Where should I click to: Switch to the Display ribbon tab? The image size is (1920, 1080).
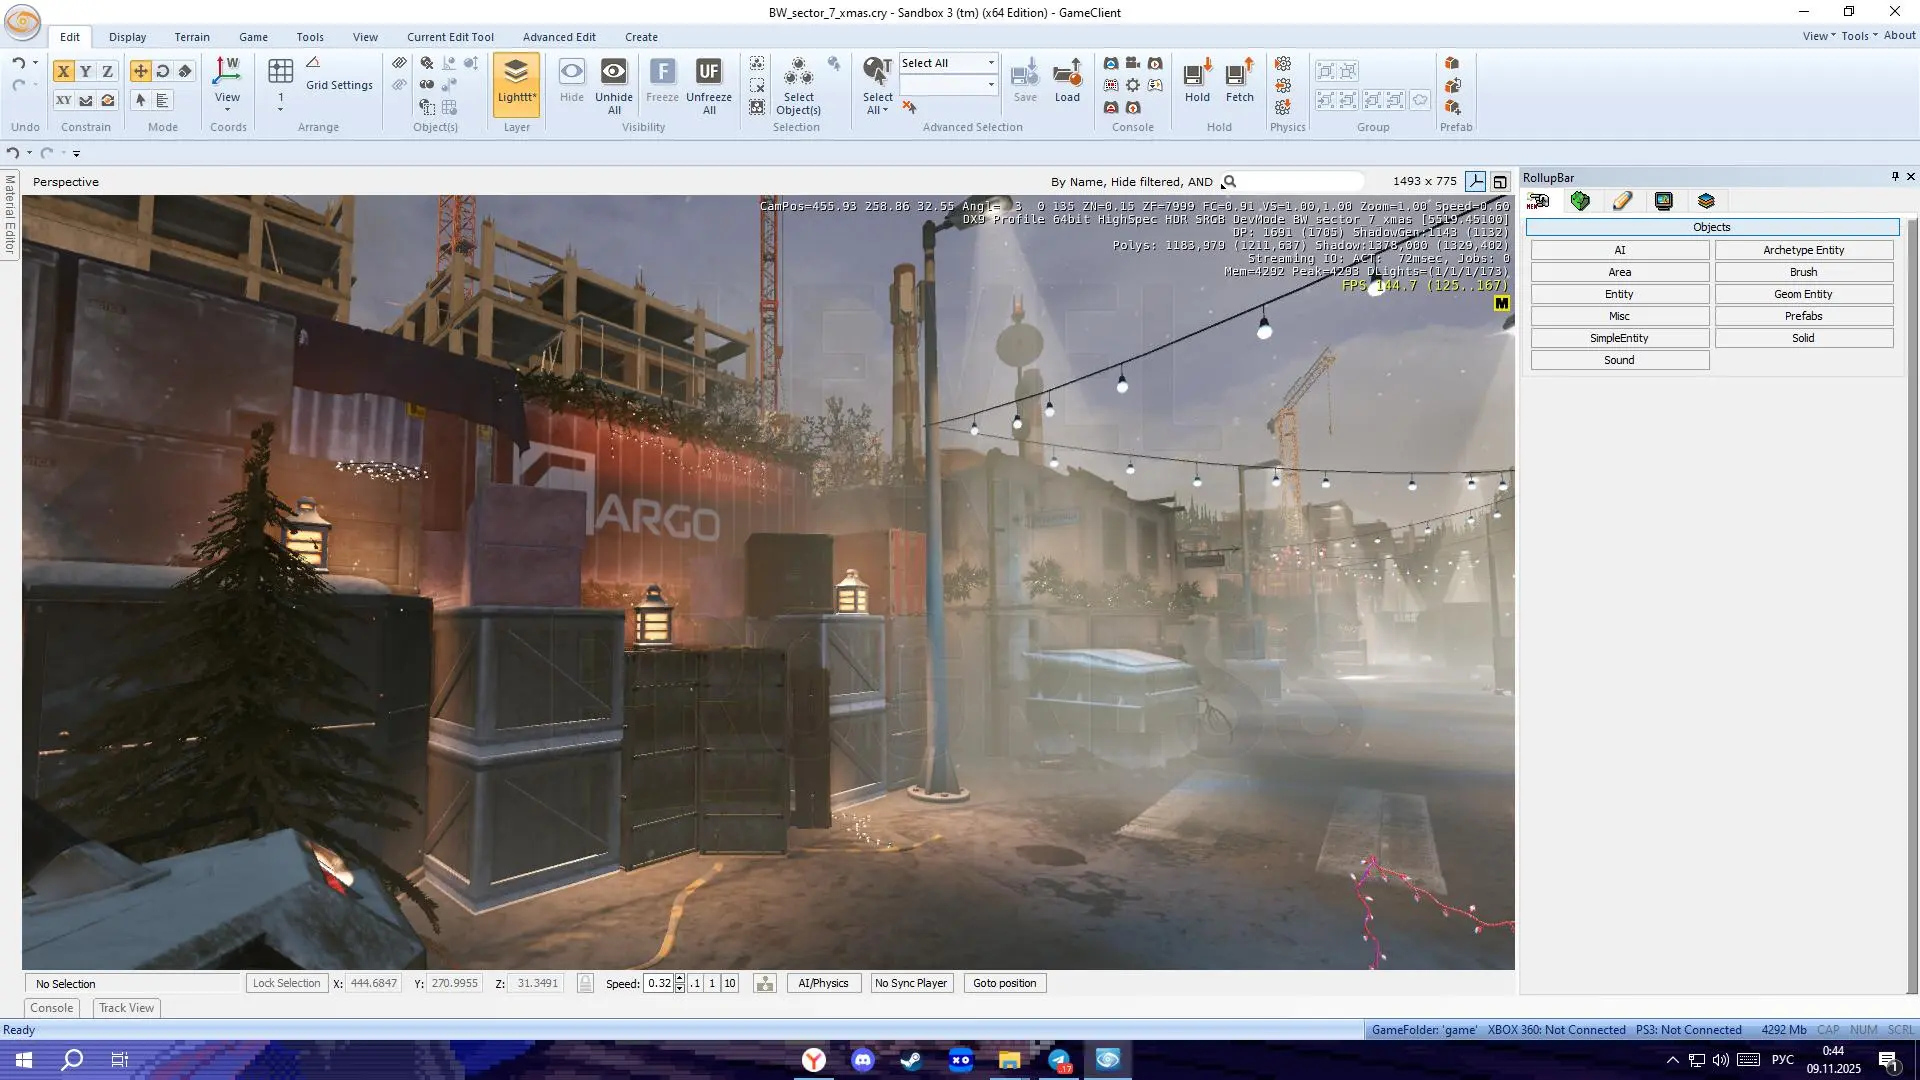click(x=127, y=37)
